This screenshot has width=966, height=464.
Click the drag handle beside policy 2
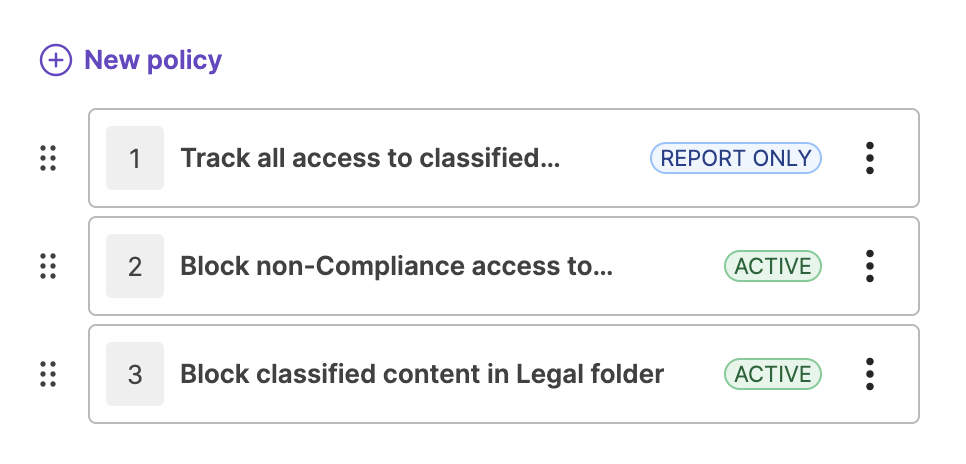click(47, 266)
